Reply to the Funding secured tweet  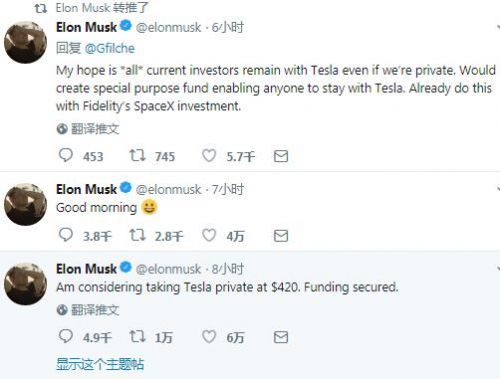coord(66,336)
